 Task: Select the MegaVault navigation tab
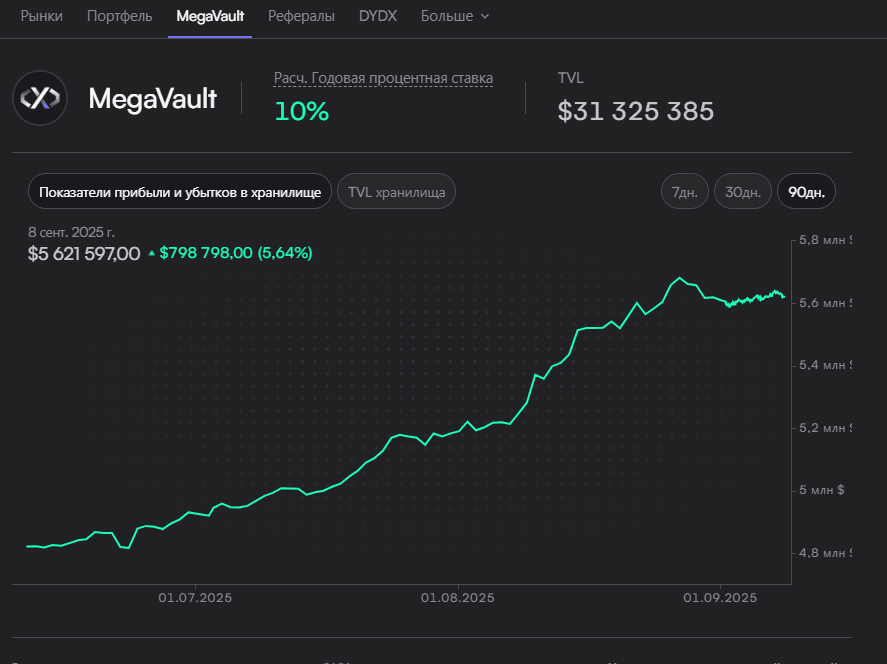pyautogui.click(x=210, y=17)
